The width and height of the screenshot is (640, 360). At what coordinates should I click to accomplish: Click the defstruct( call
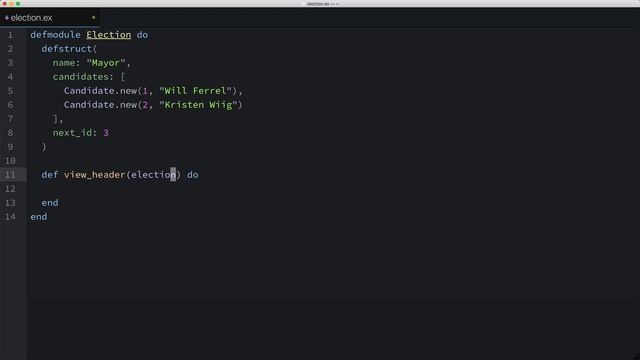coord(69,49)
